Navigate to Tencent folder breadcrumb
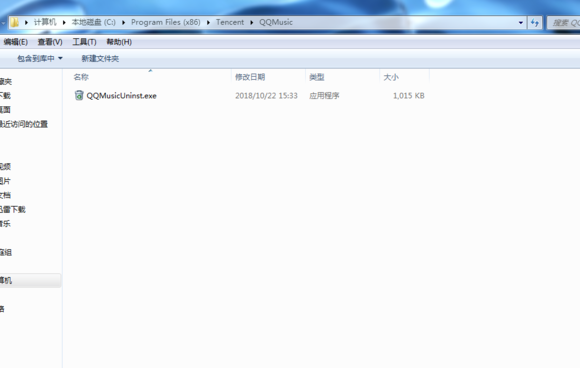The height and width of the screenshot is (368, 580). [230, 22]
